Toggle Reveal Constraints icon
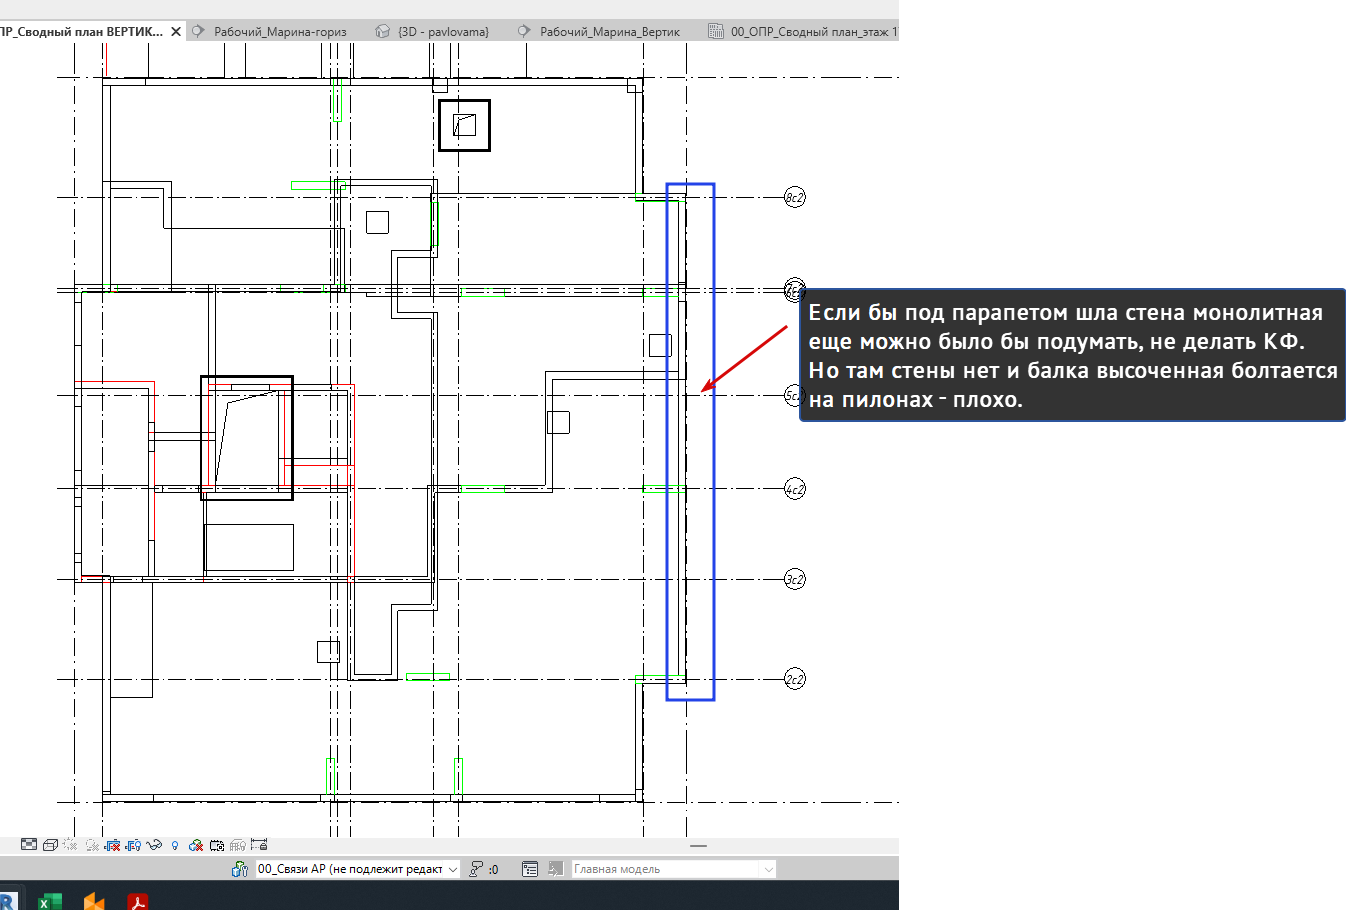This screenshot has height=910, width=1346. 259,845
